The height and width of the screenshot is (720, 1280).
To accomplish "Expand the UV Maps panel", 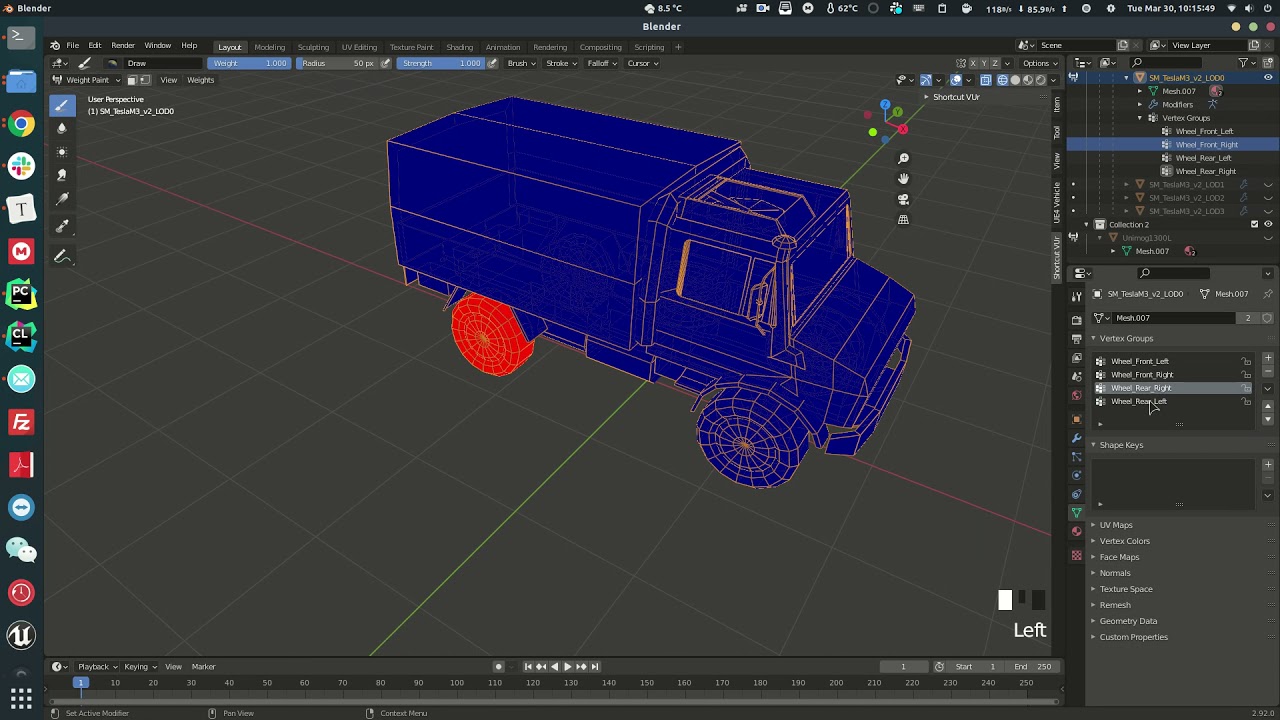I will click(1115, 525).
